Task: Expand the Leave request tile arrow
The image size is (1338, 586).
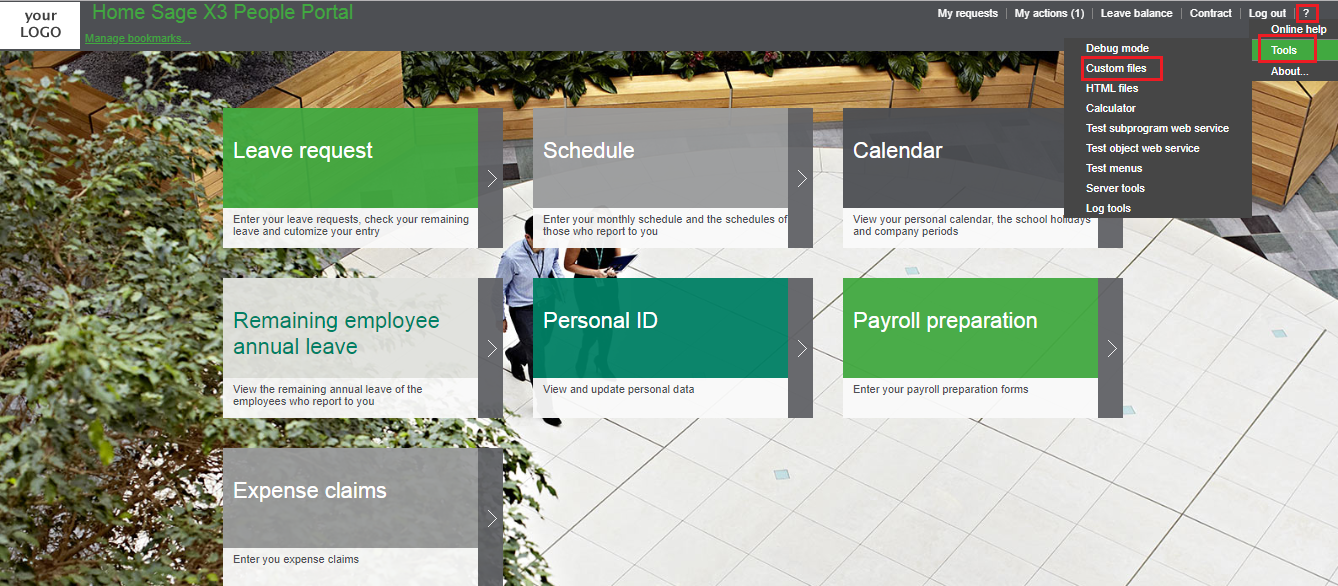Action: (491, 178)
